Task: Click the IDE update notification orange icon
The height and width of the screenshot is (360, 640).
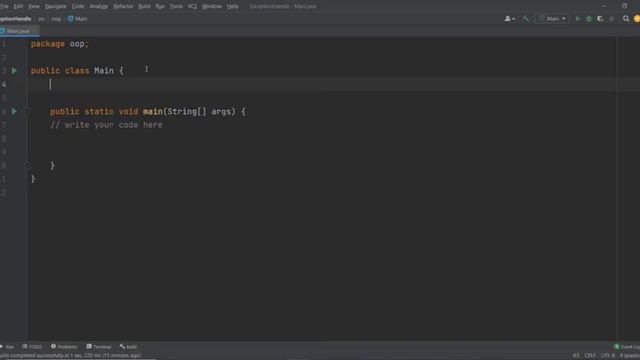Action: [637, 19]
